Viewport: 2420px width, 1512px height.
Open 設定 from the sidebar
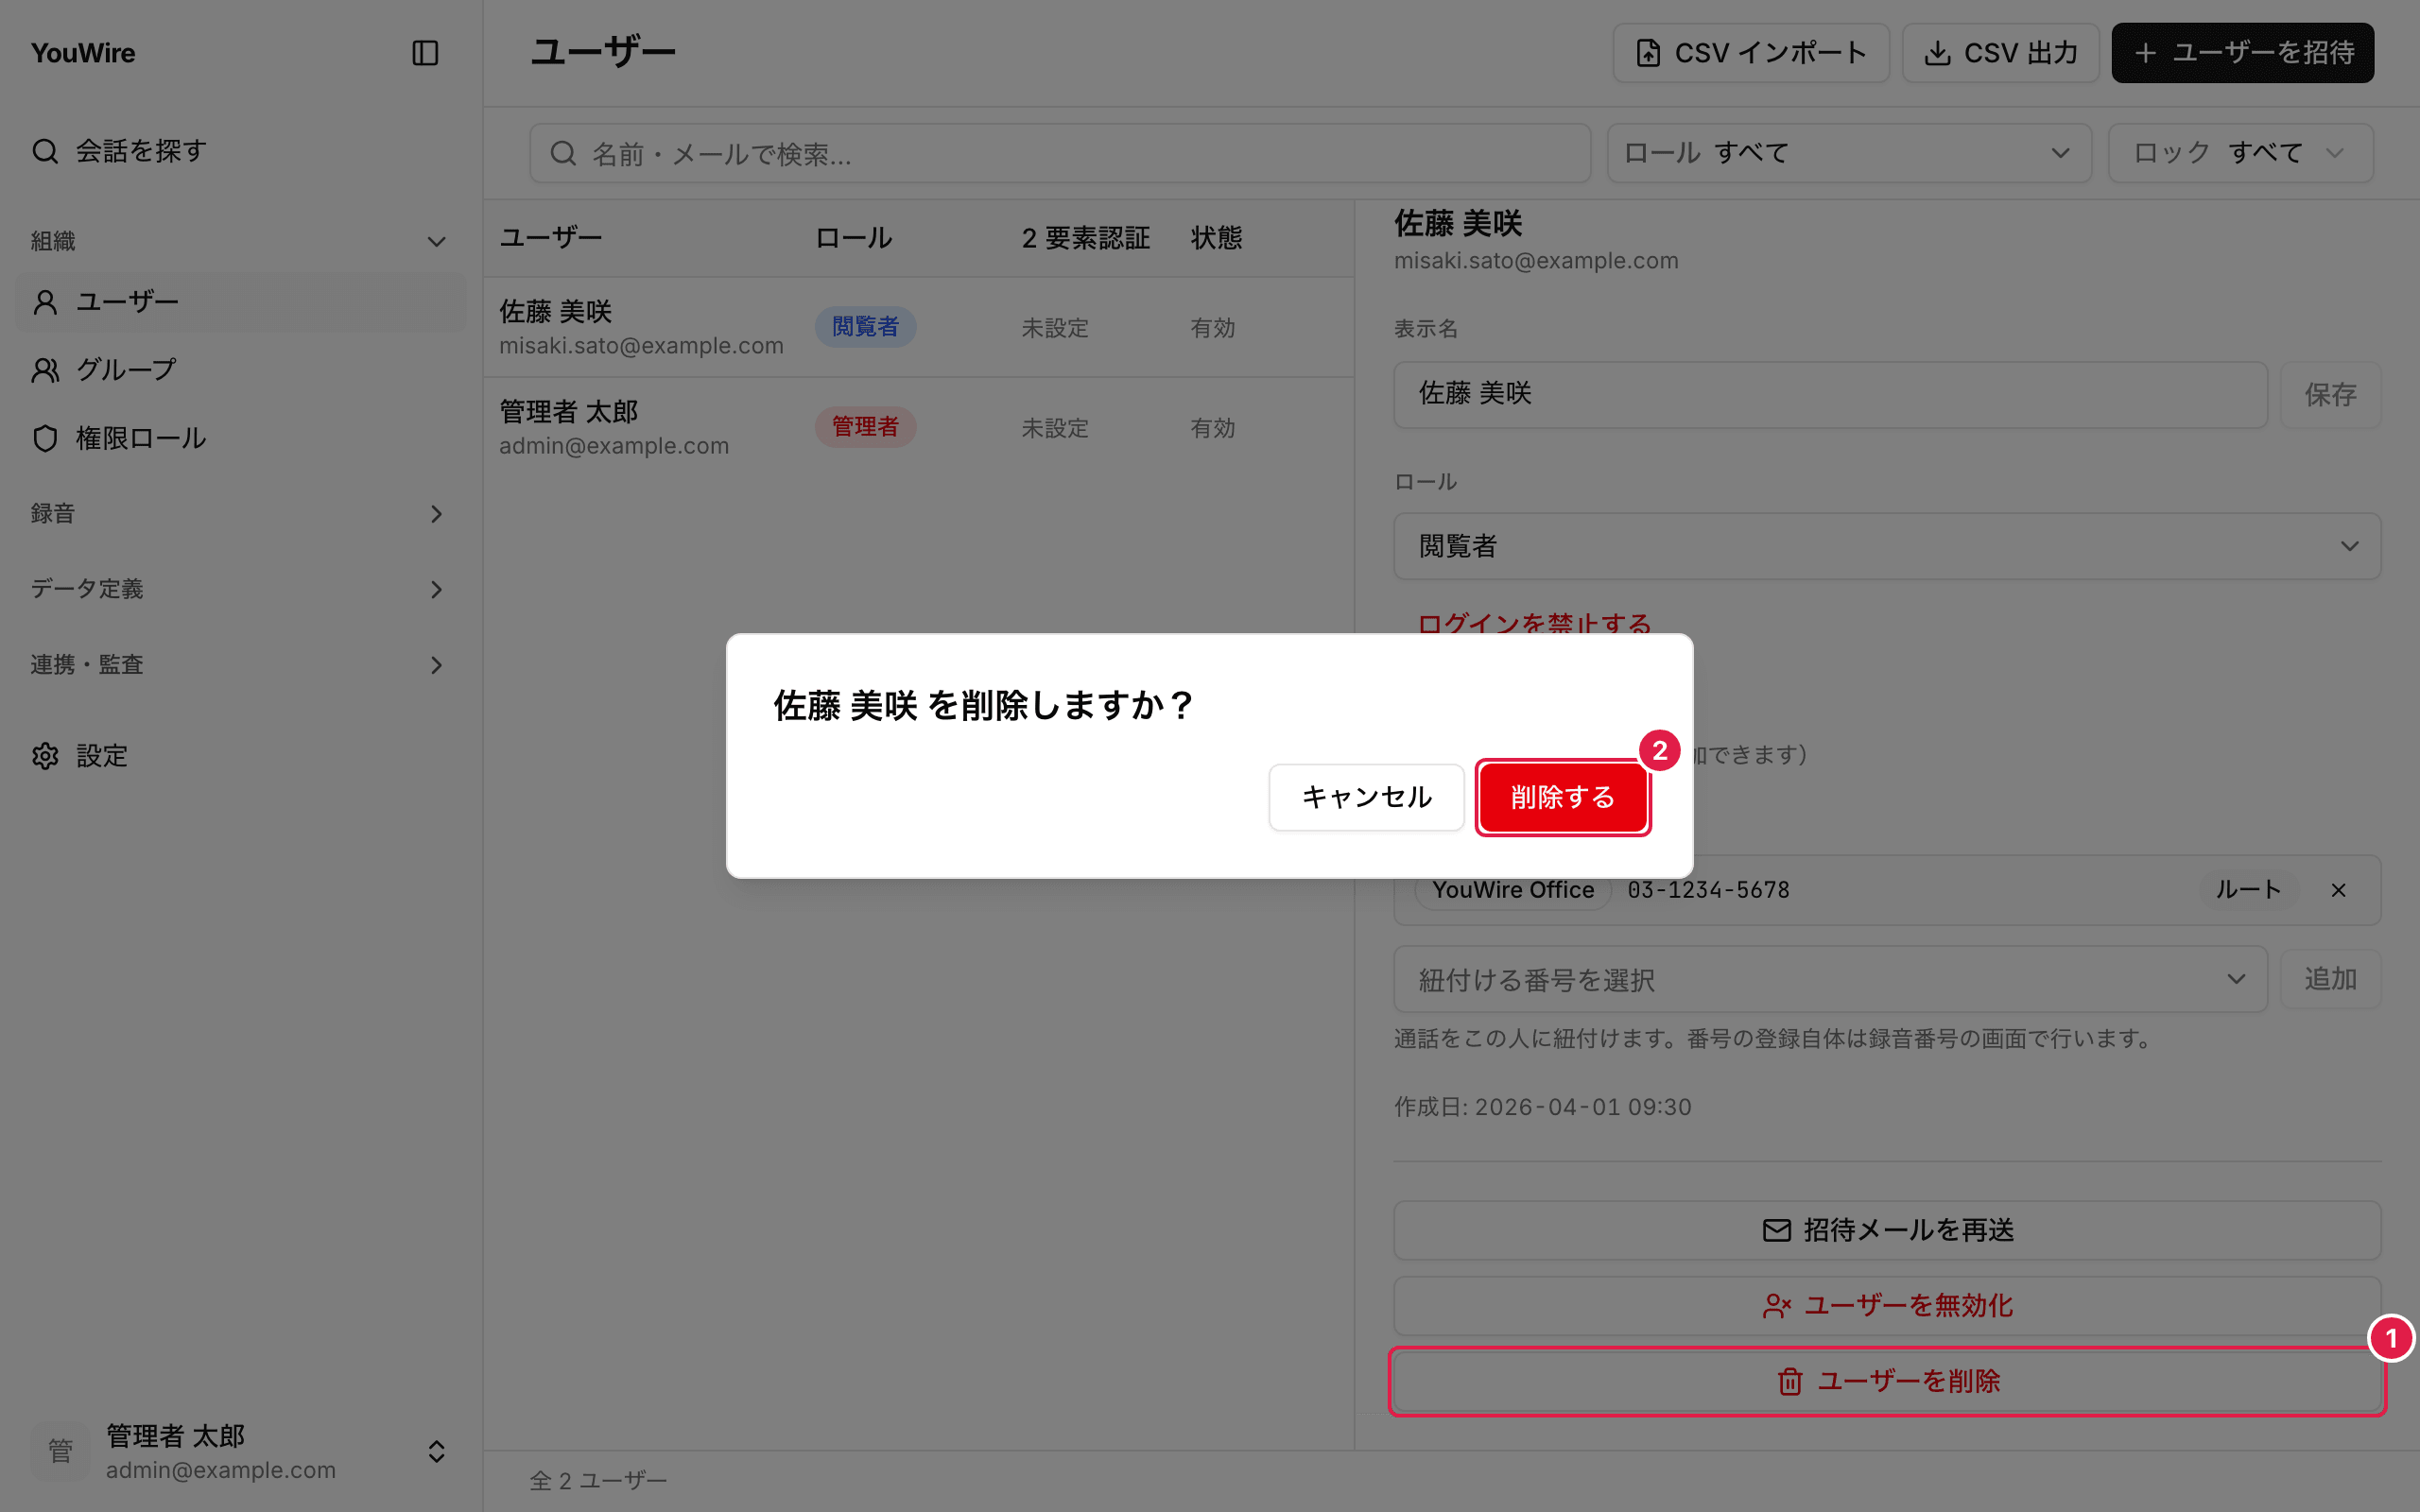[241, 755]
